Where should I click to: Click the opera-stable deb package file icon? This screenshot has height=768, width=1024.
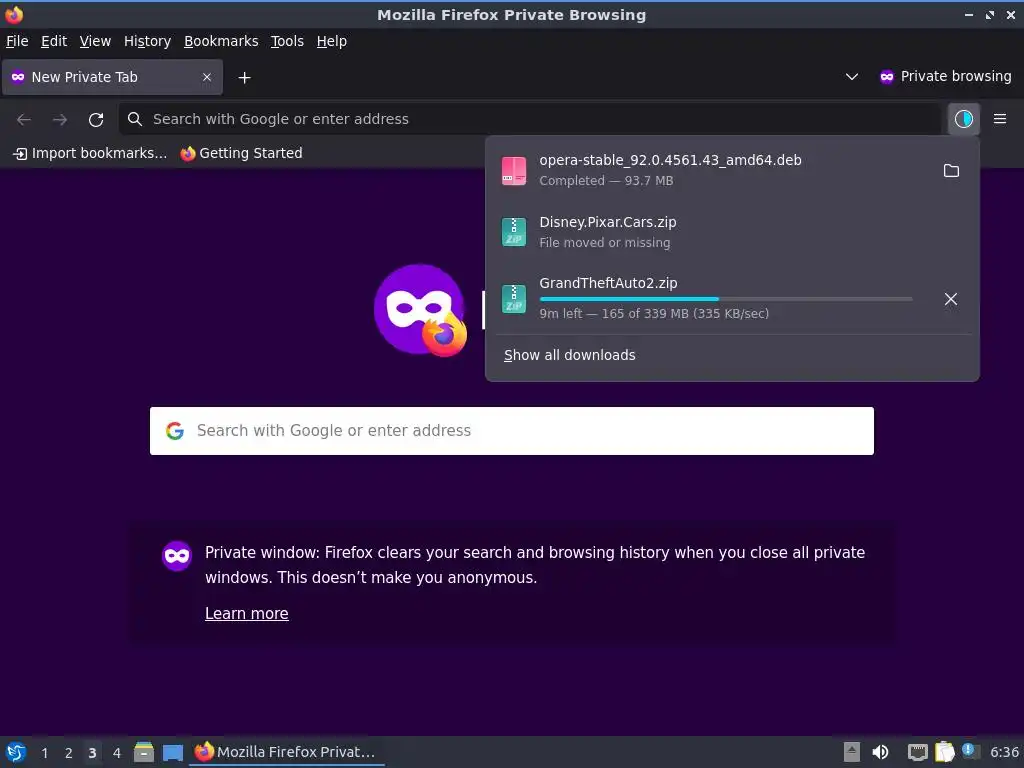pos(514,170)
